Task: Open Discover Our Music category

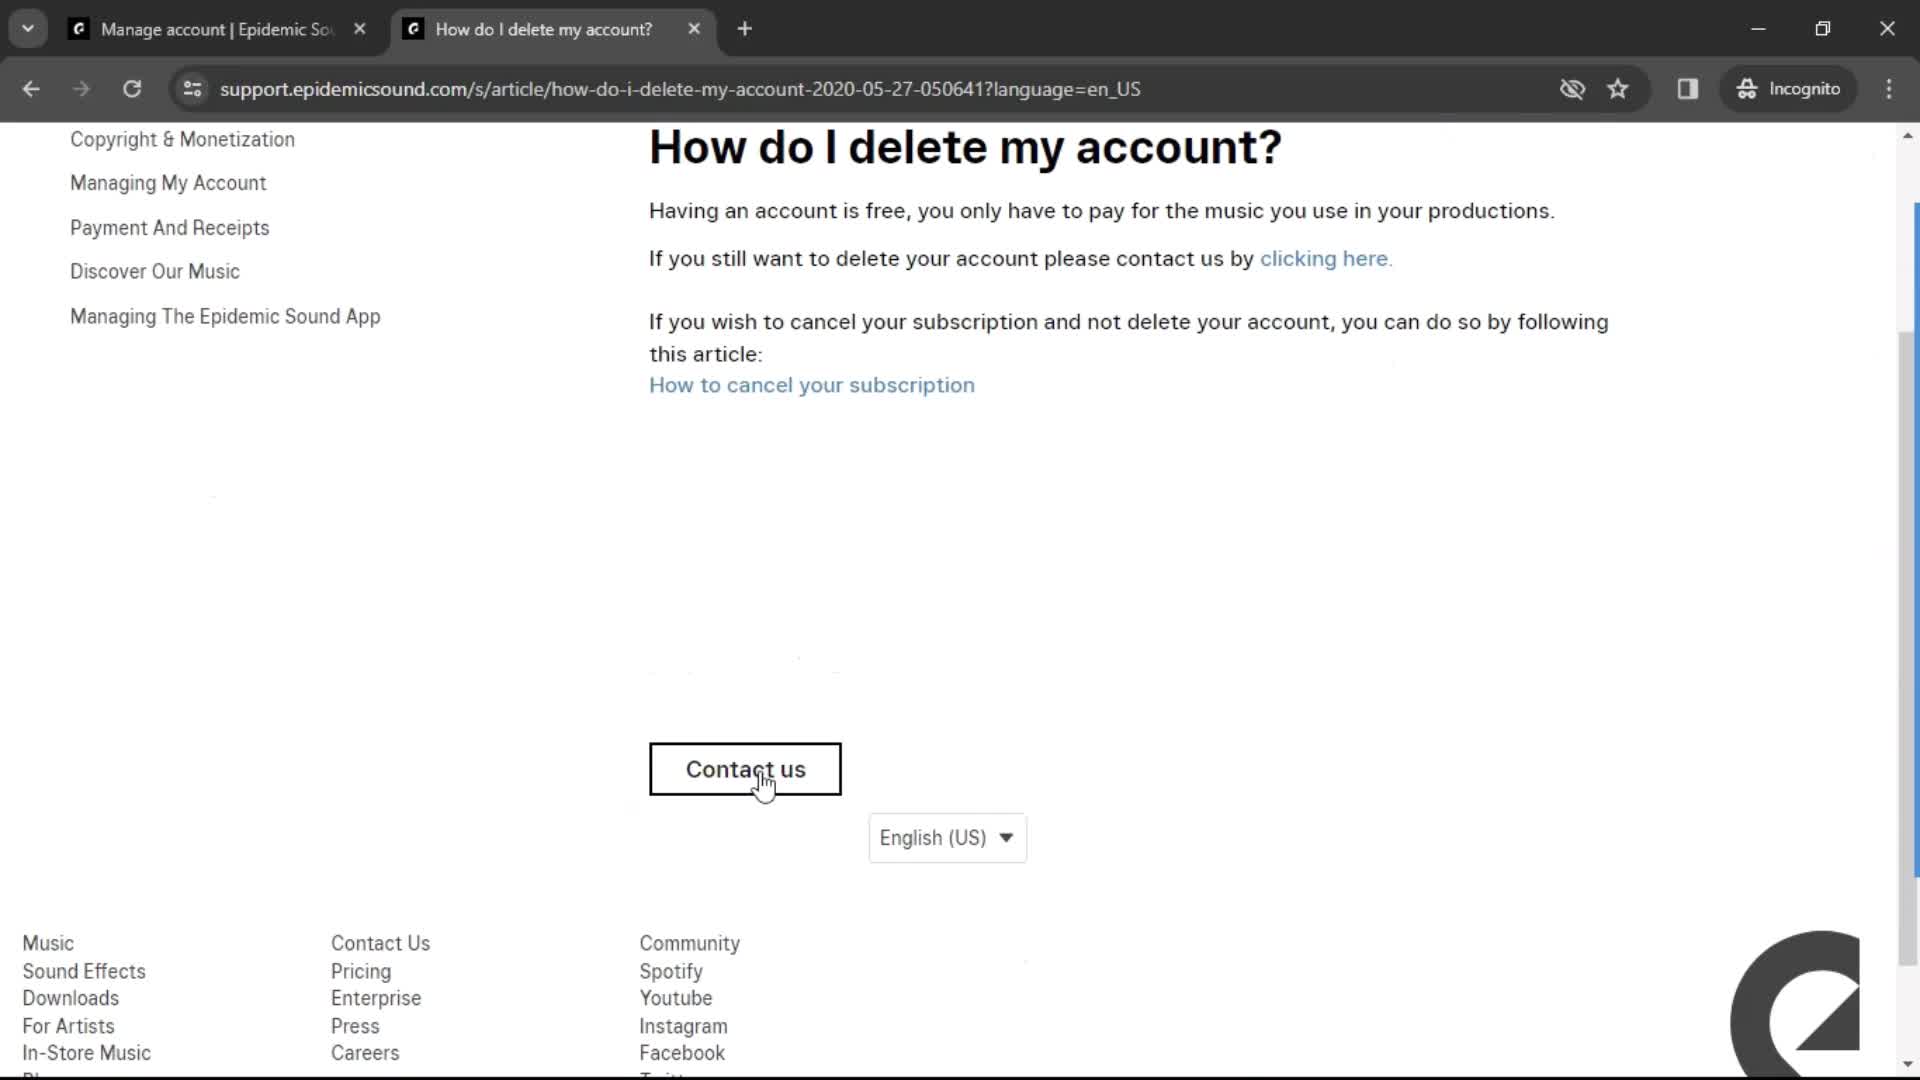Action: tap(155, 272)
